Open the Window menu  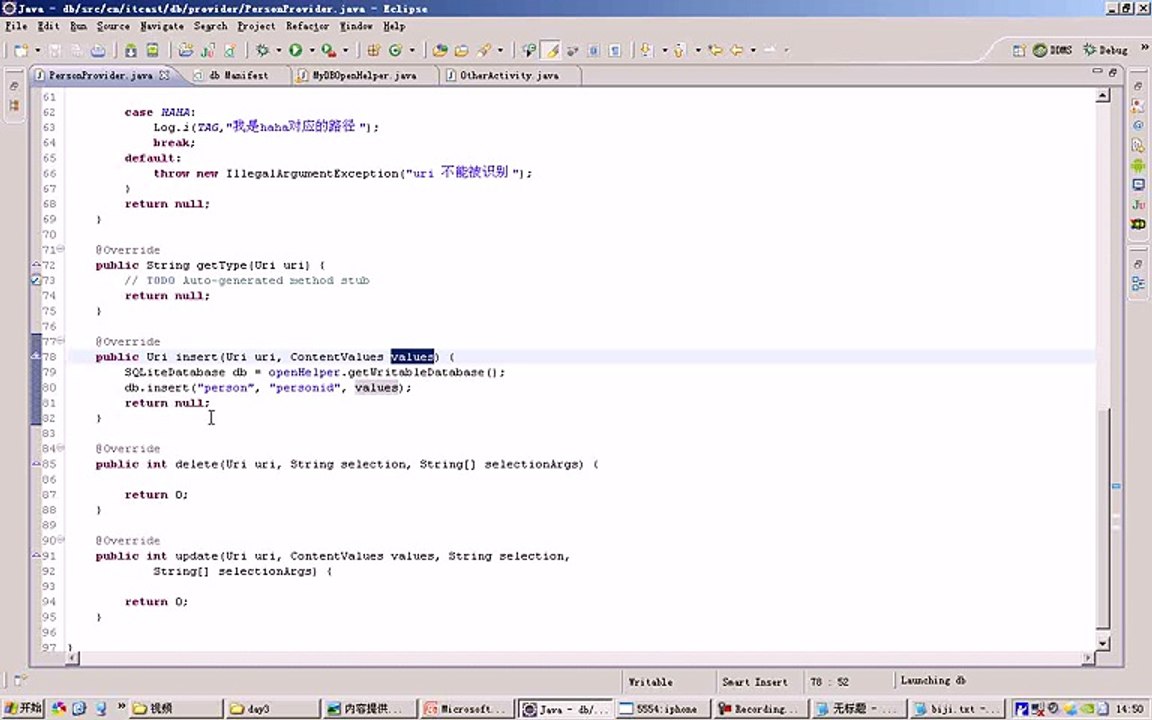356,26
